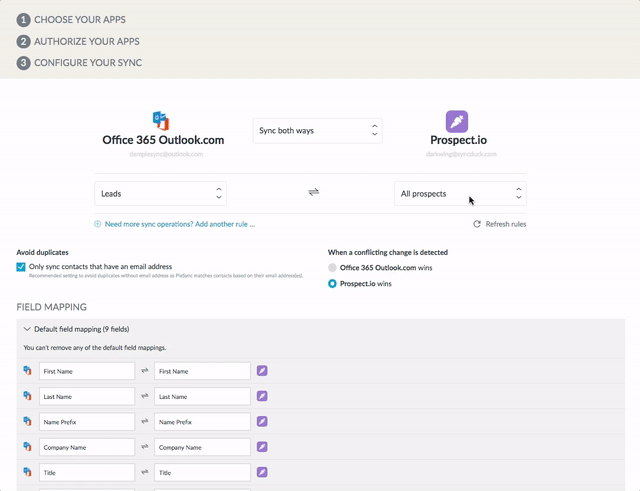Click Need more sync operations? Add another rule
The width and height of the screenshot is (640, 491).
(x=180, y=224)
